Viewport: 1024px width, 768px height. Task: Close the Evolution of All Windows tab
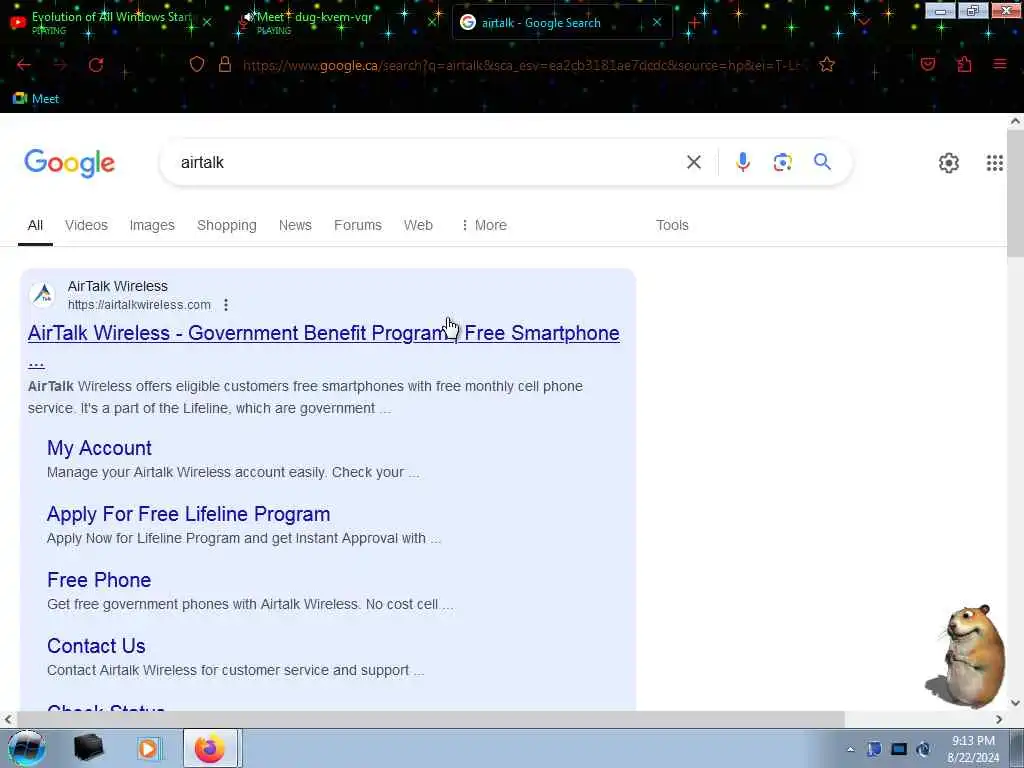tap(206, 22)
